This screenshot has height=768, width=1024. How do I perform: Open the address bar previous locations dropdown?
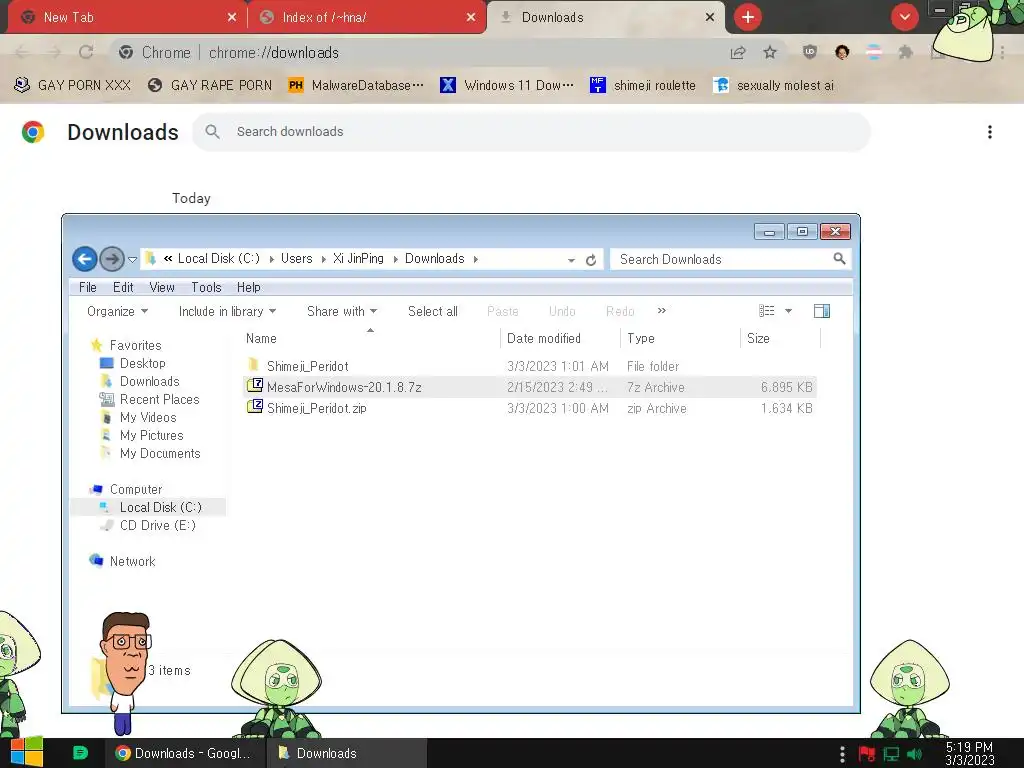click(571, 260)
